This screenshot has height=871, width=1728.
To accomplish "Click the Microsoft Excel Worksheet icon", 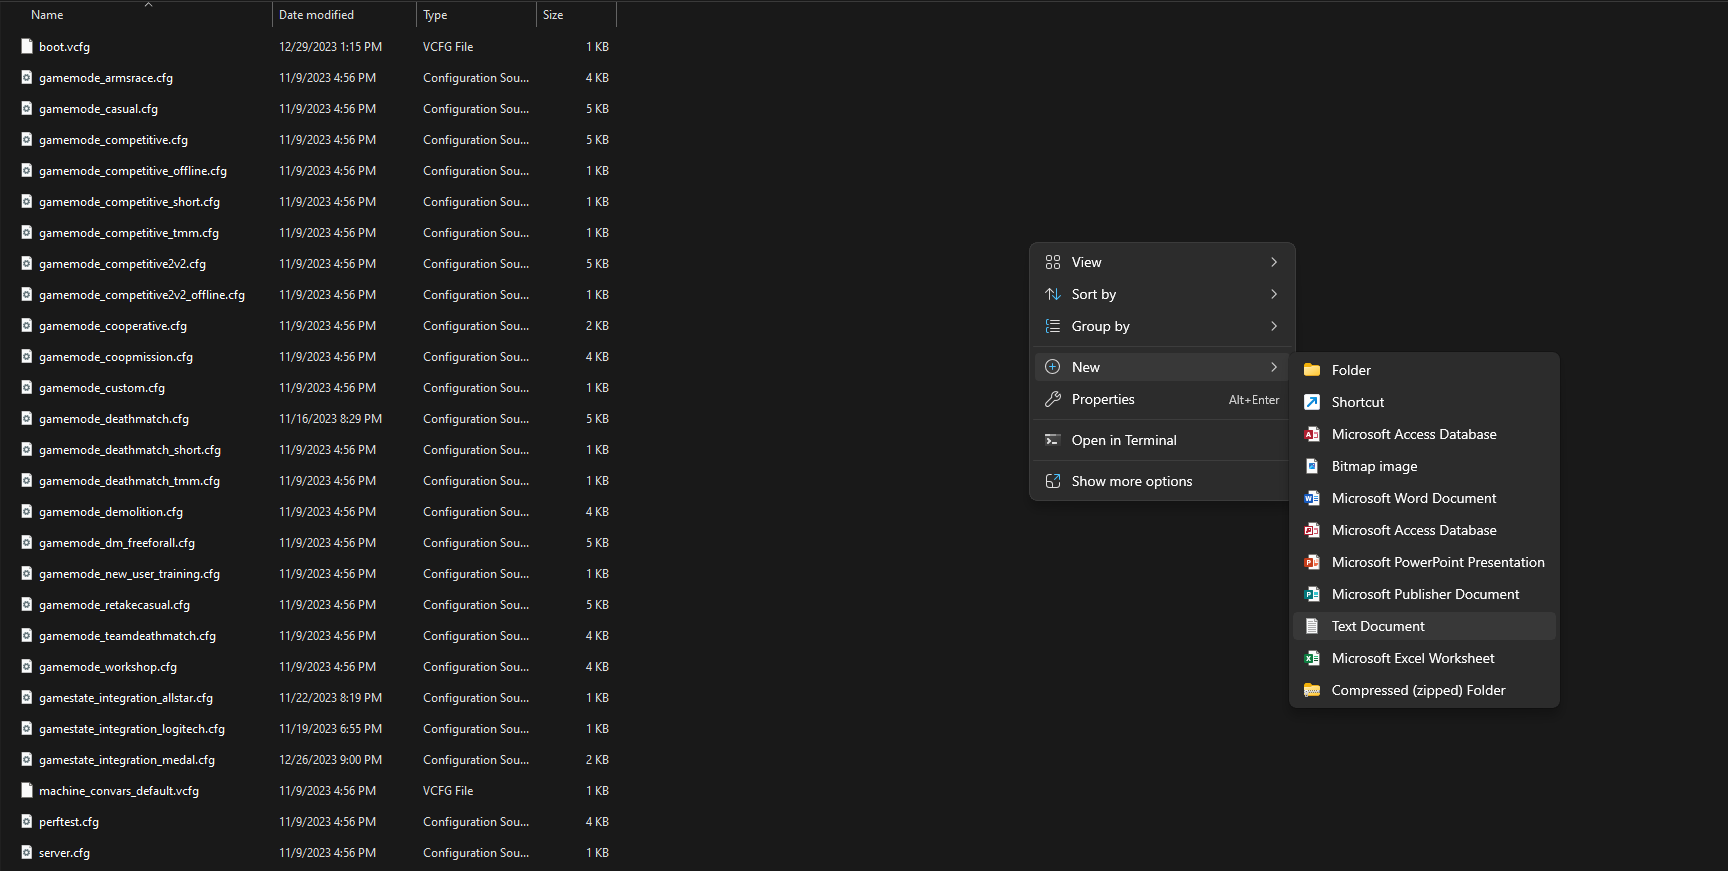I will point(1312,658).
